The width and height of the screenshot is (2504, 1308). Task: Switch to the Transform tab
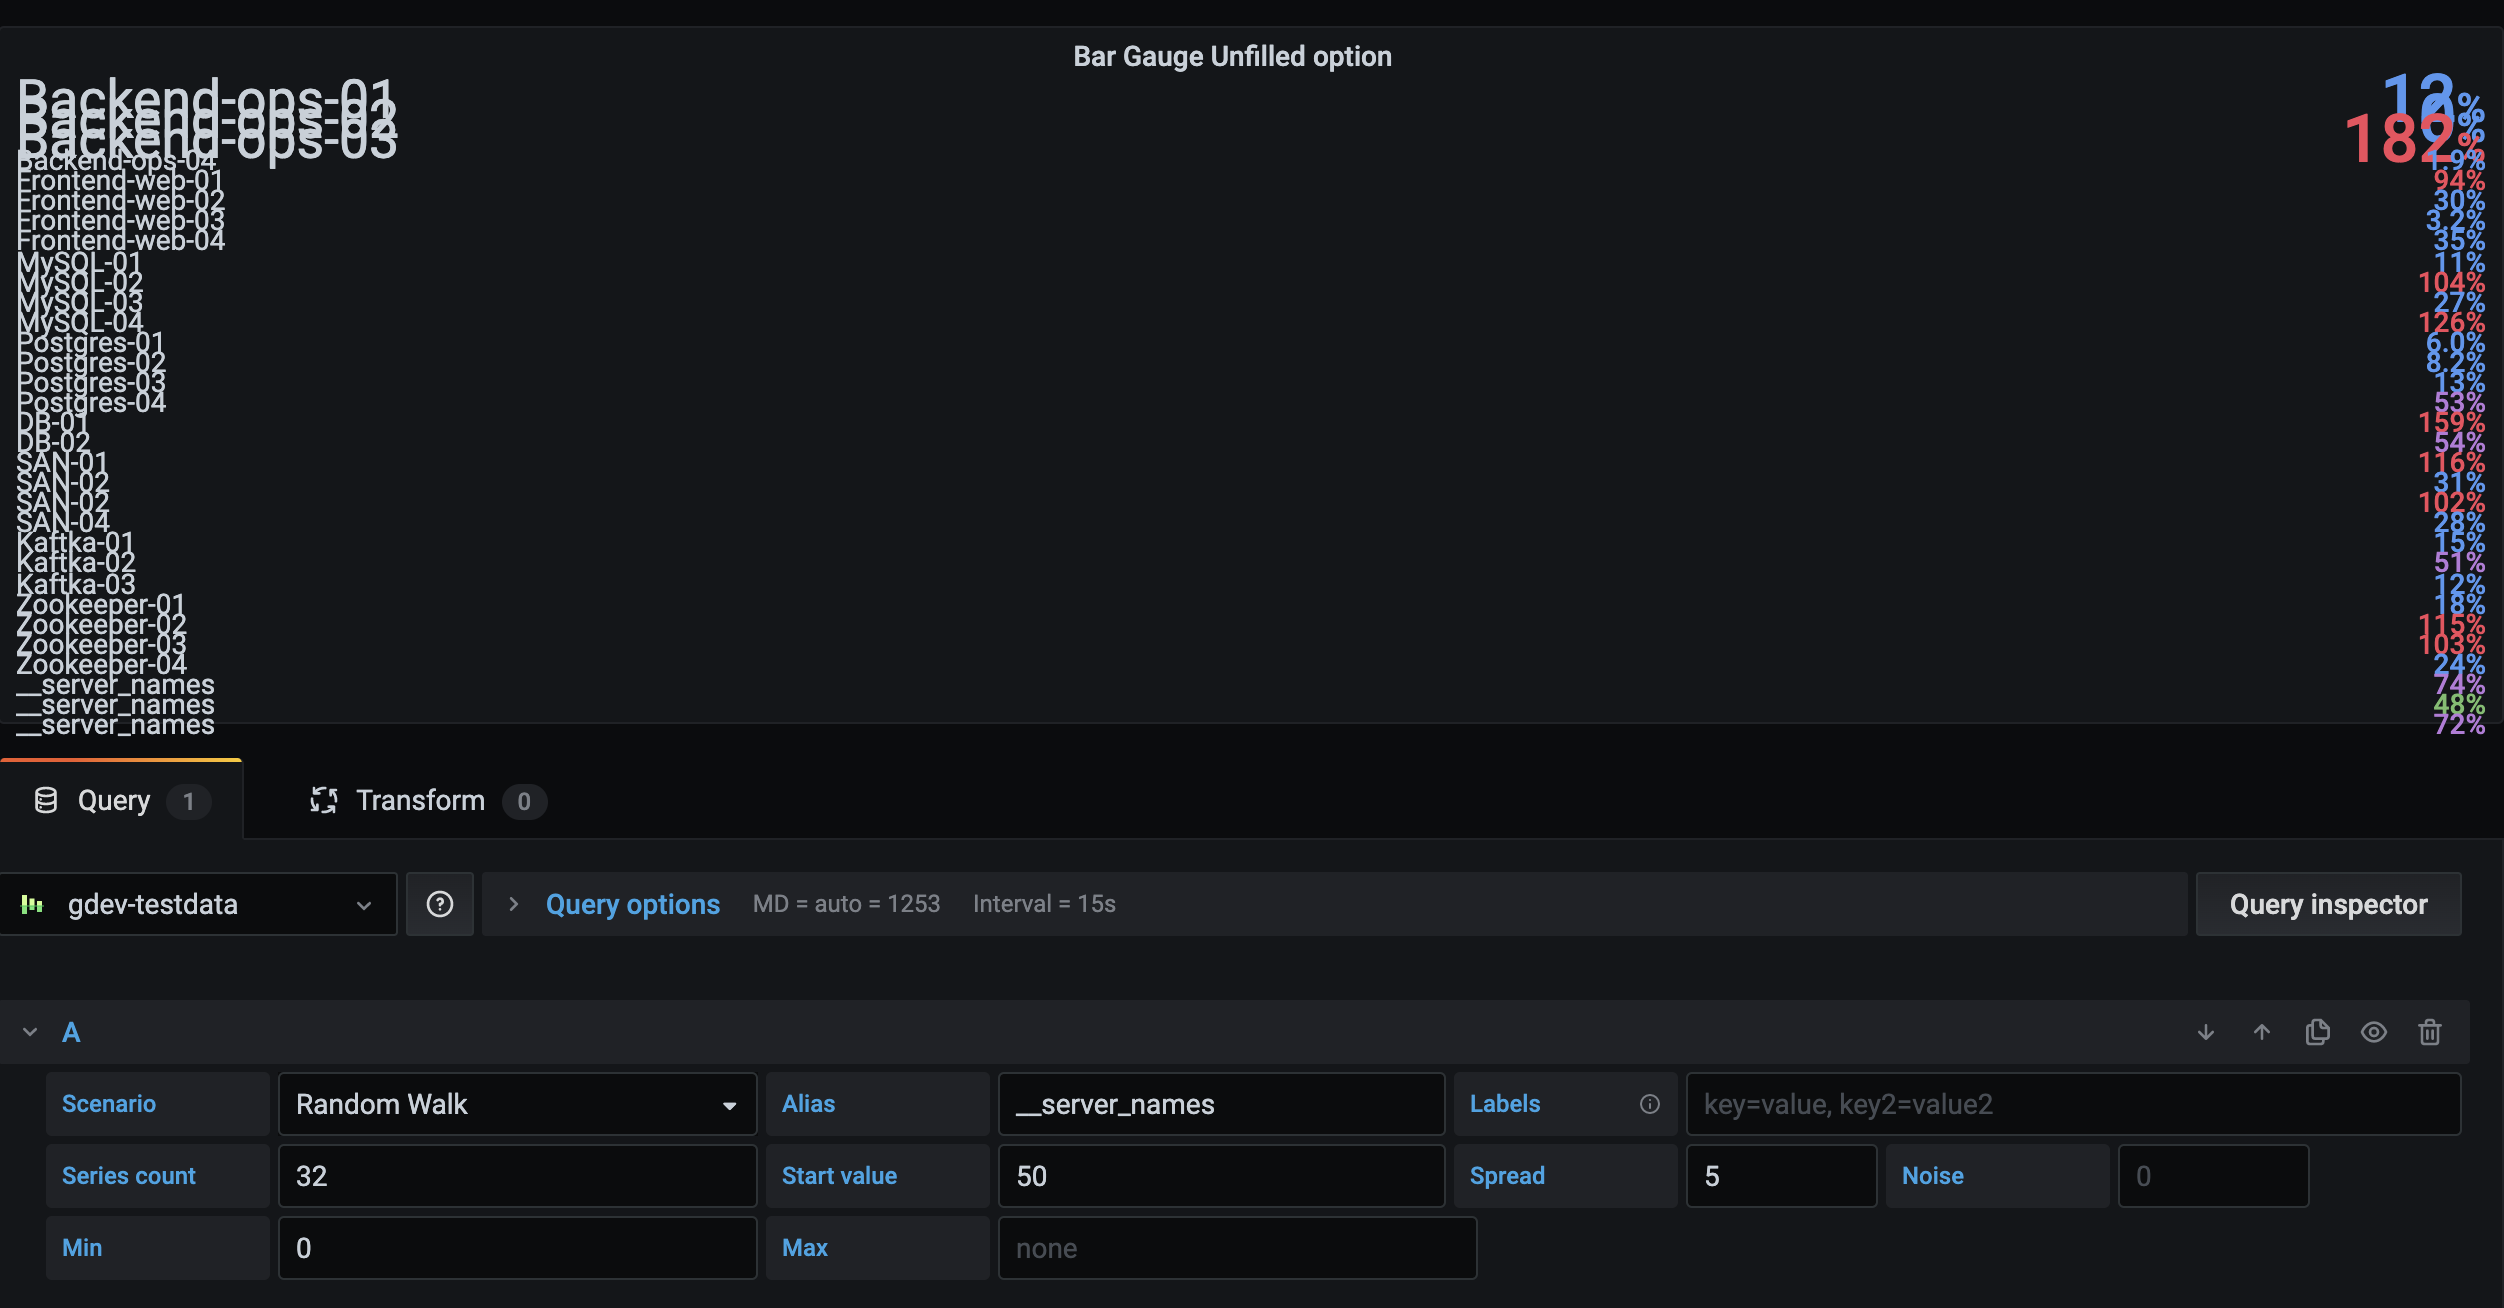click(x=420, y=800)
